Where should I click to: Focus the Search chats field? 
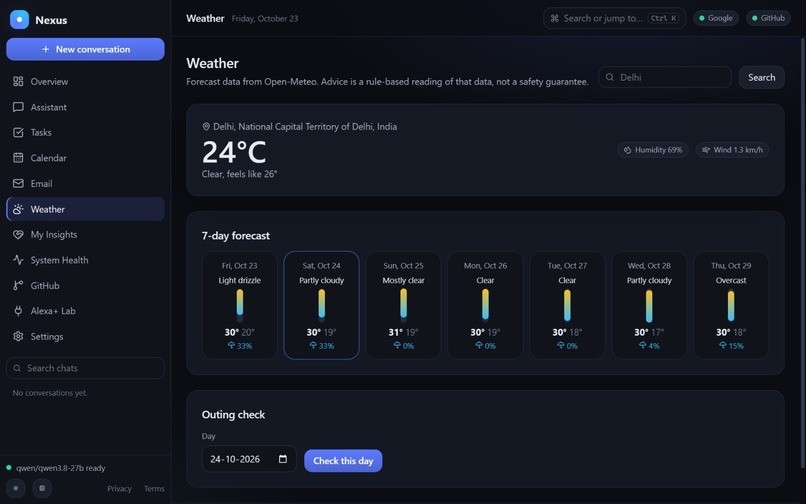point(85,368)
